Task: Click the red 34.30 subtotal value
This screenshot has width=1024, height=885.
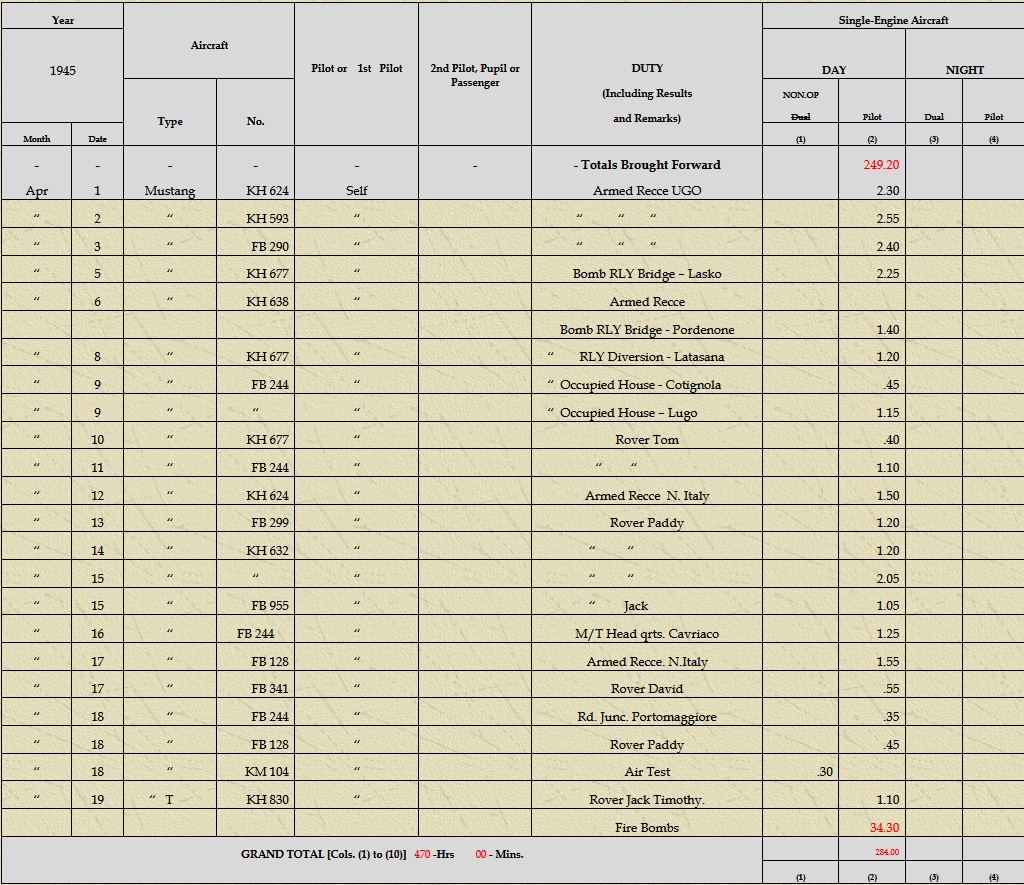Action: (x=884, y=828)
